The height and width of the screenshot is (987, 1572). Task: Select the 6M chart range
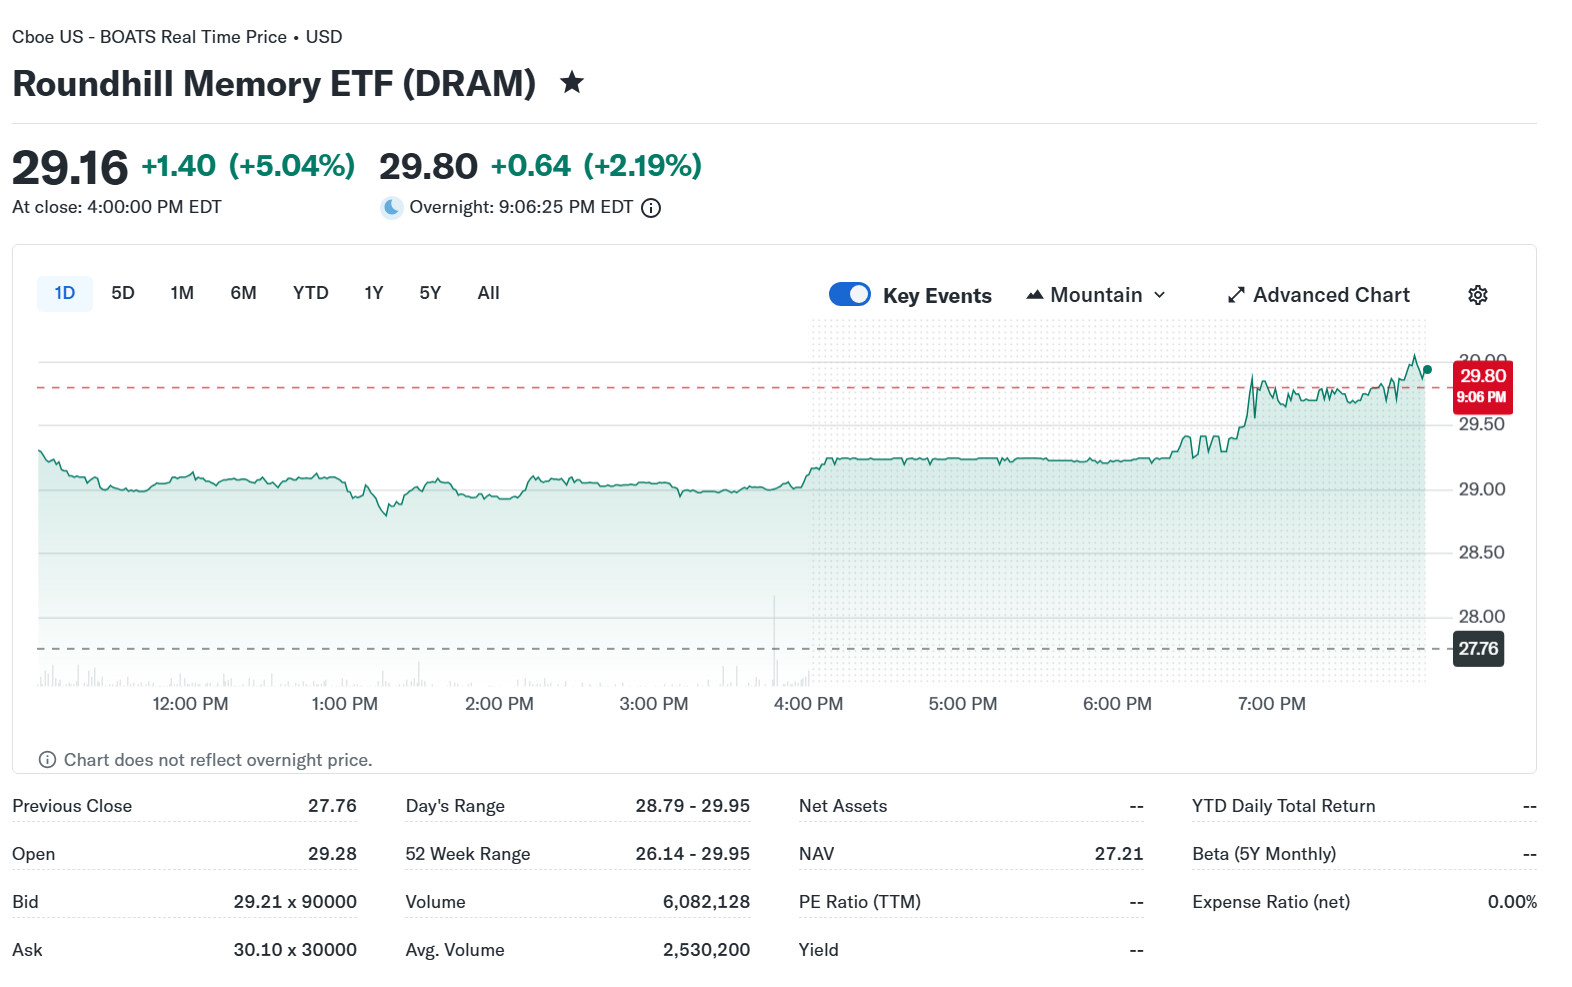pyautogui.click(x=243, y=293)
